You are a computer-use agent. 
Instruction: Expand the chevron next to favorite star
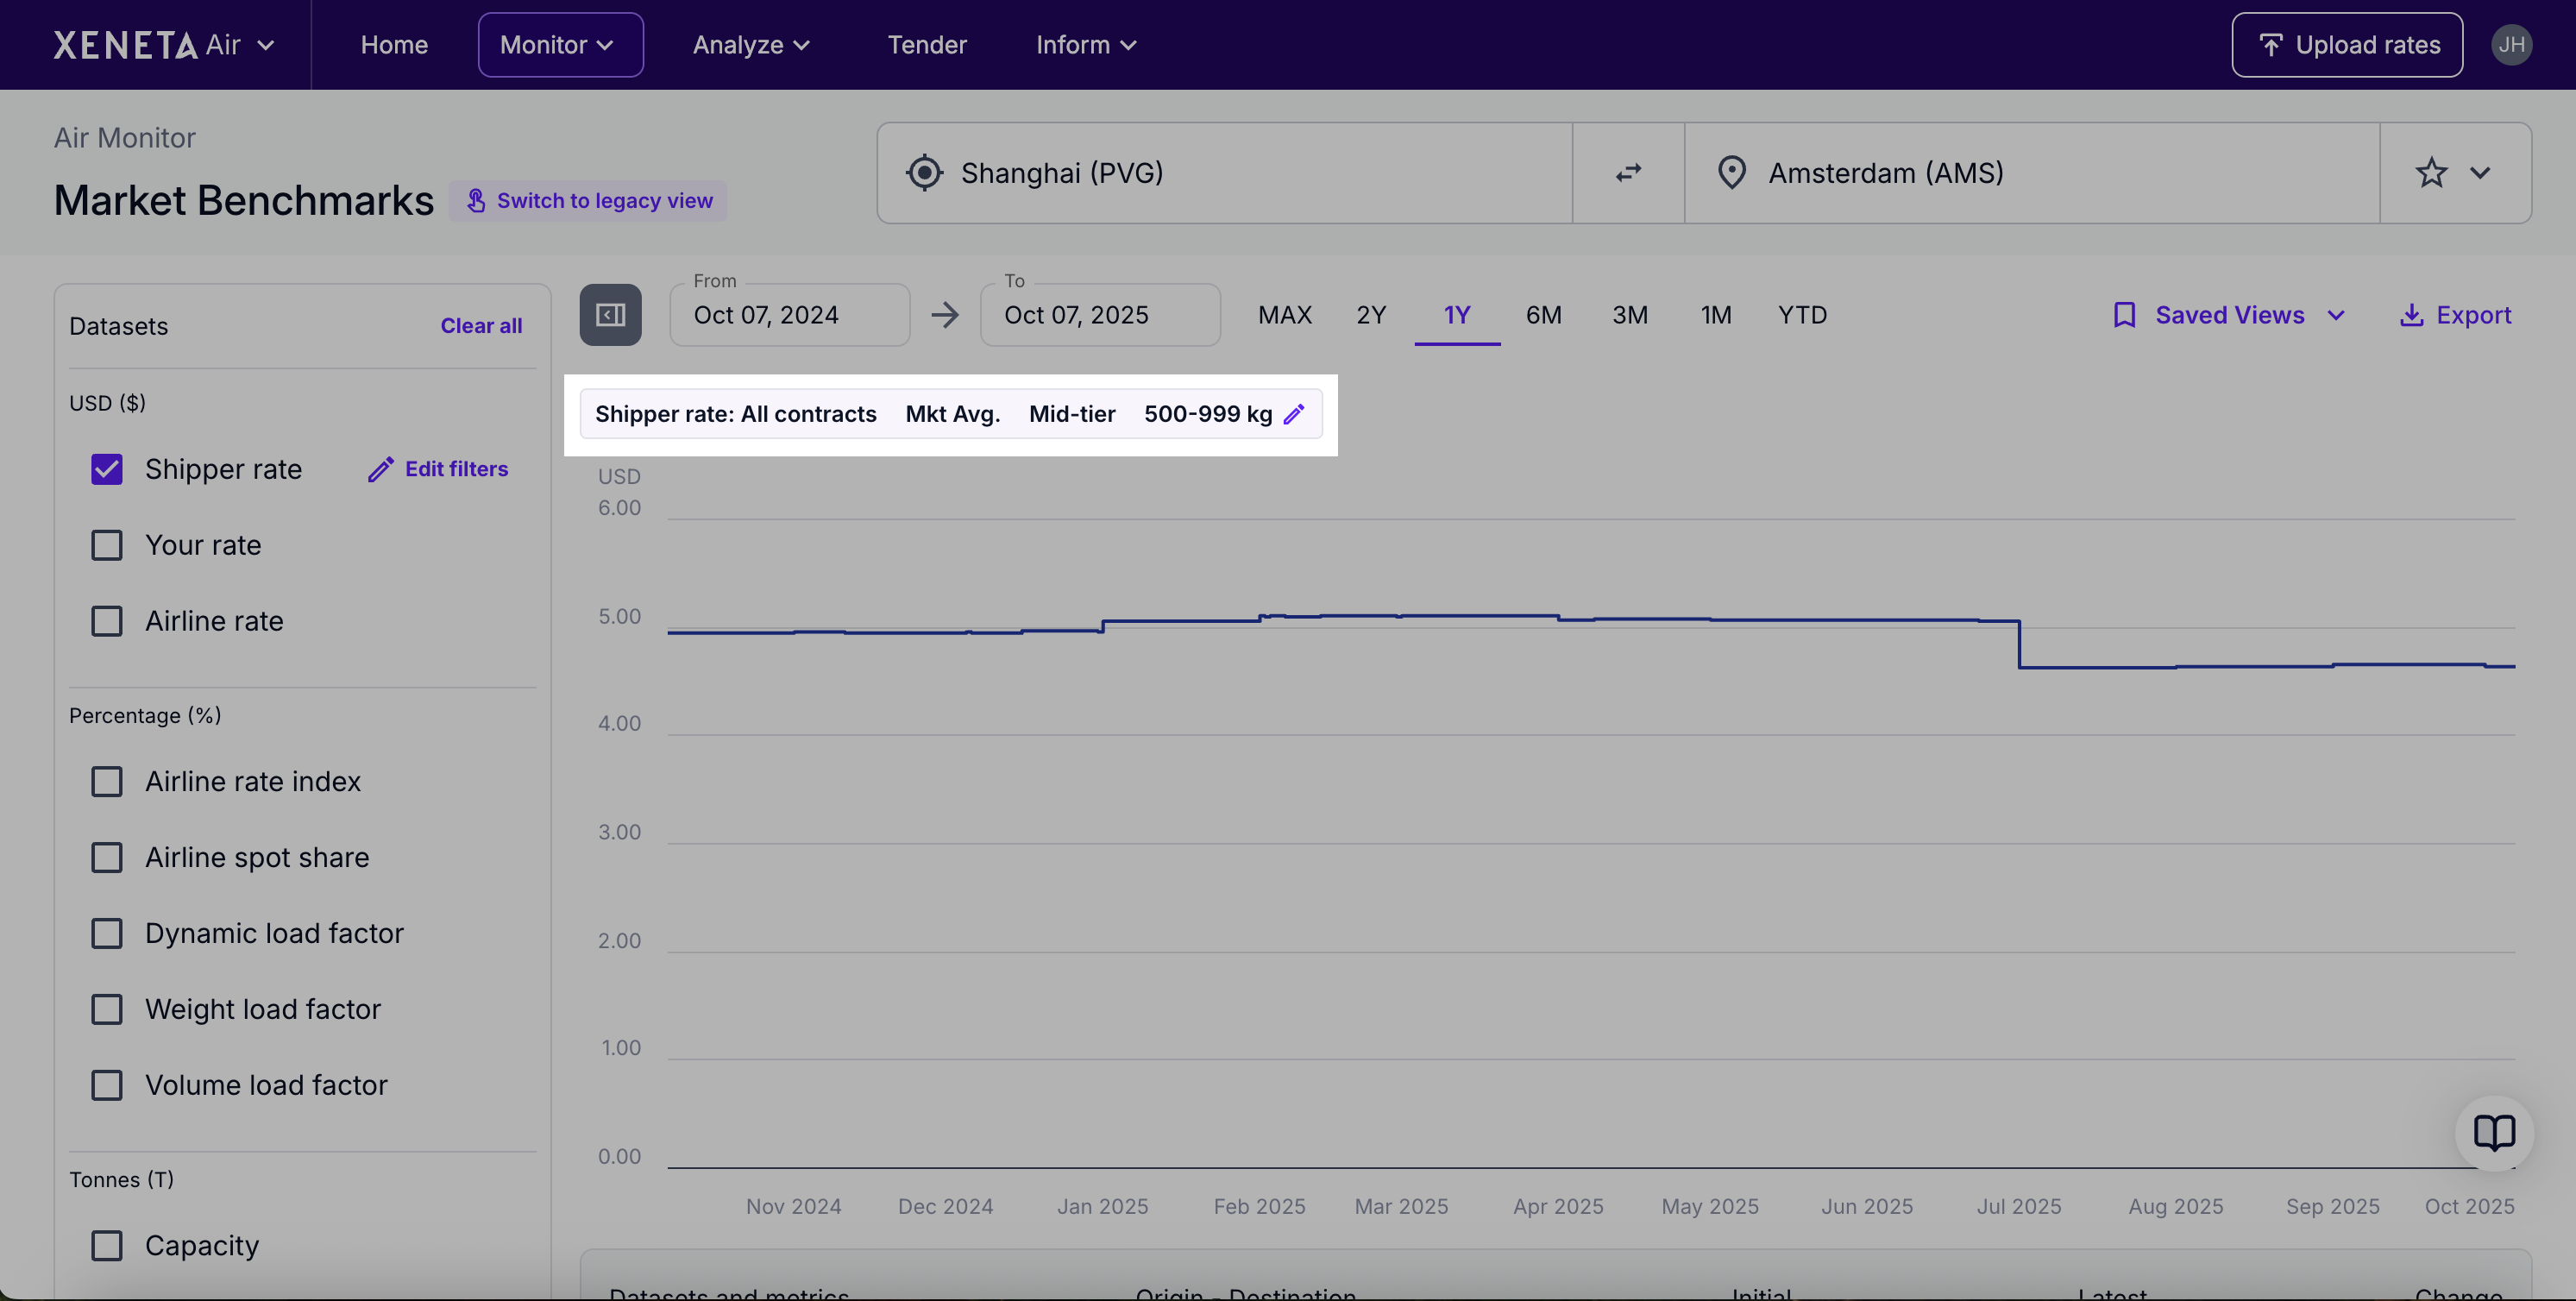[x=2480, y=173]
